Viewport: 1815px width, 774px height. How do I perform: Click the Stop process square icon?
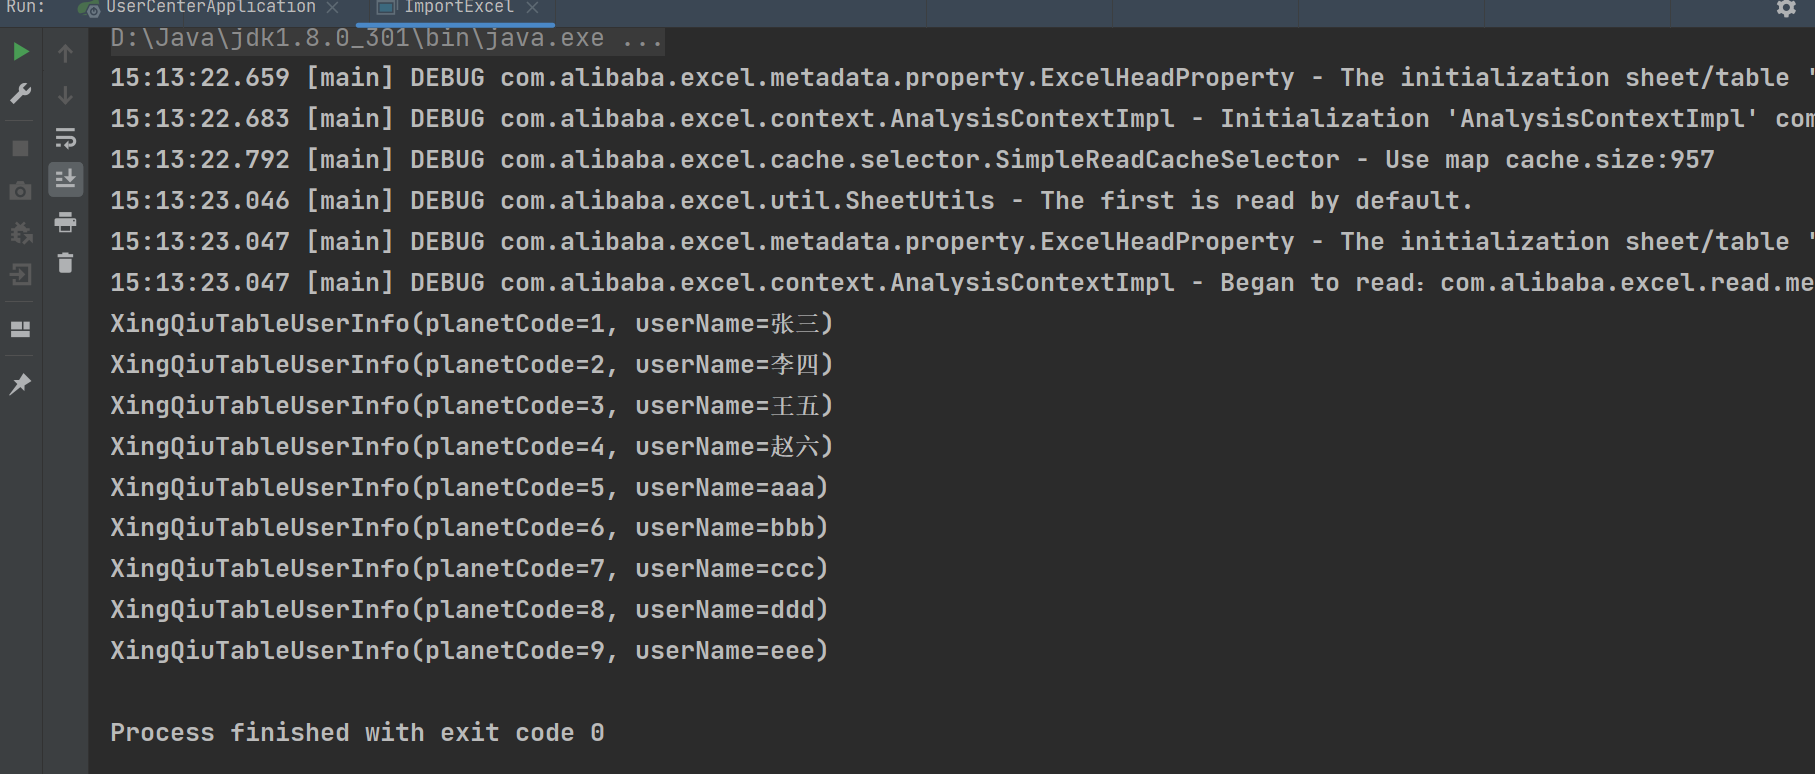[20, 148]
